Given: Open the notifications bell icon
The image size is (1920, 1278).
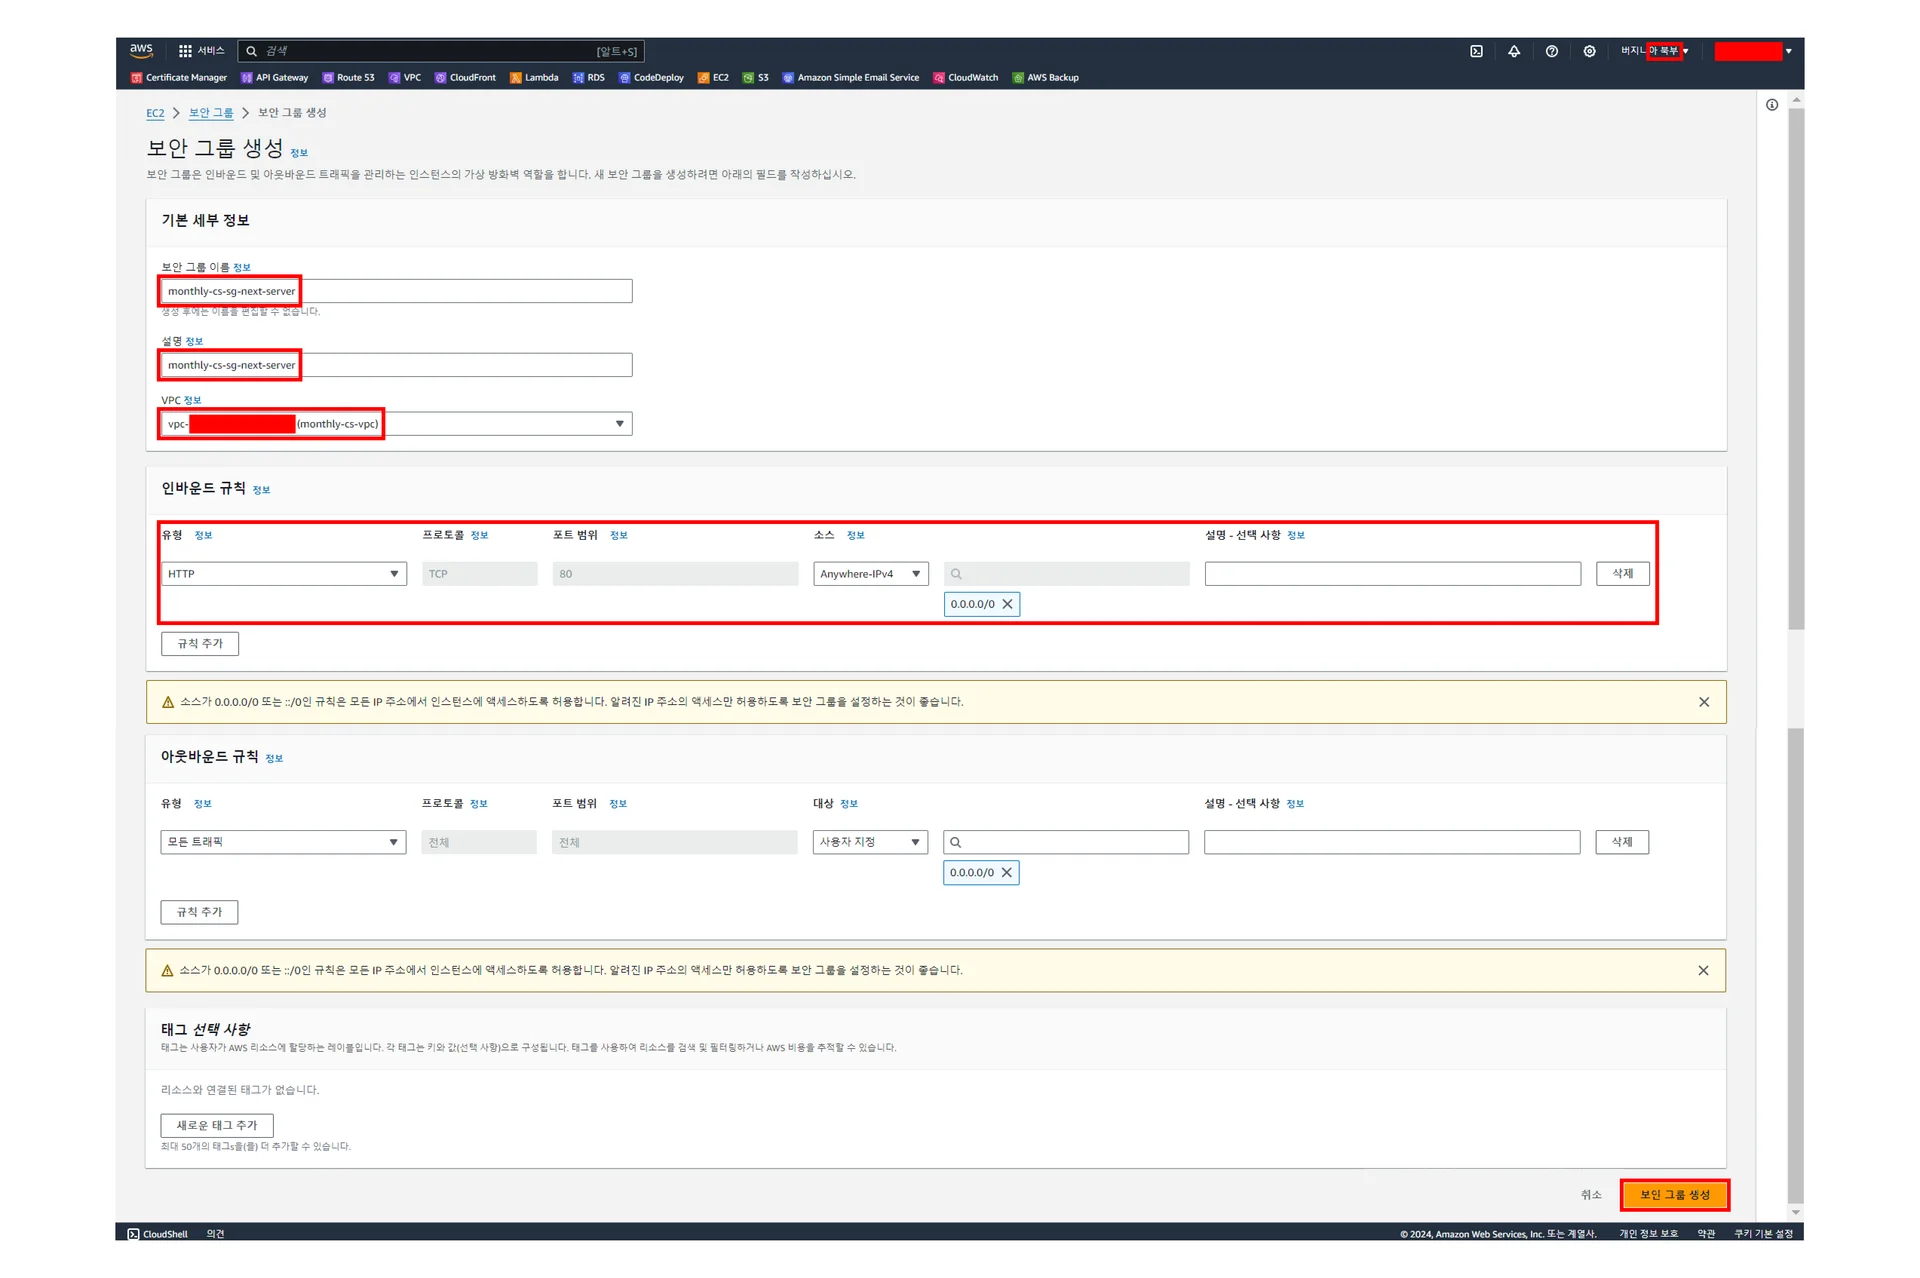Looking at the screenshot, I should [x=1514, y=51].
